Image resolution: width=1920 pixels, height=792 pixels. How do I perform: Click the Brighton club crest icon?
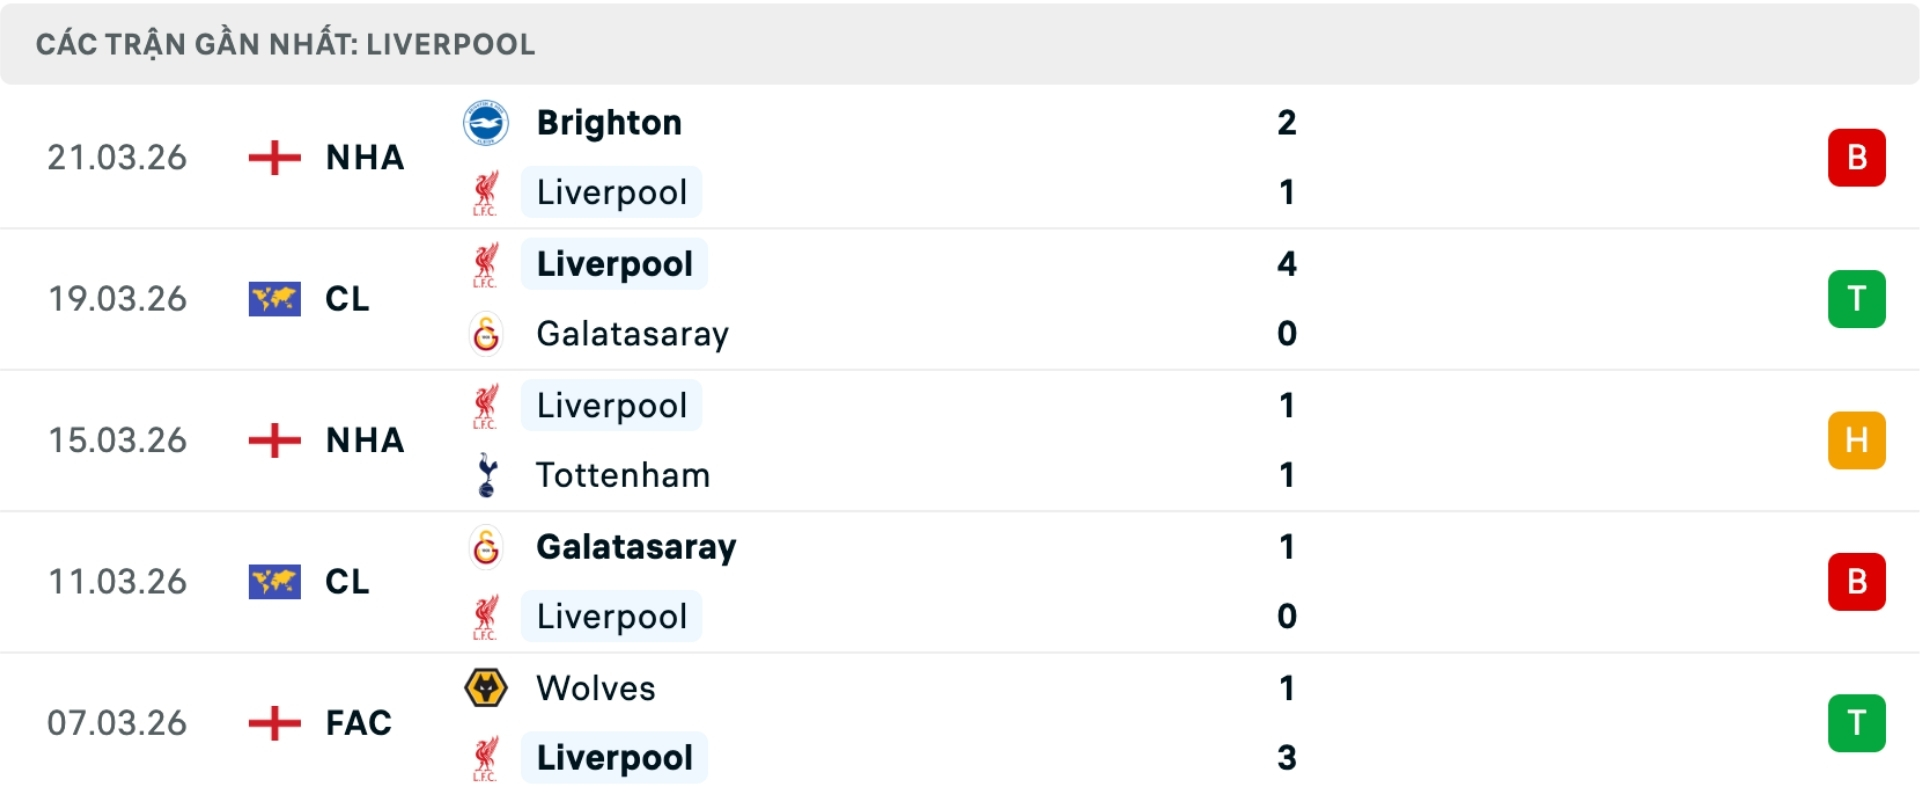[x=486, y=123]
